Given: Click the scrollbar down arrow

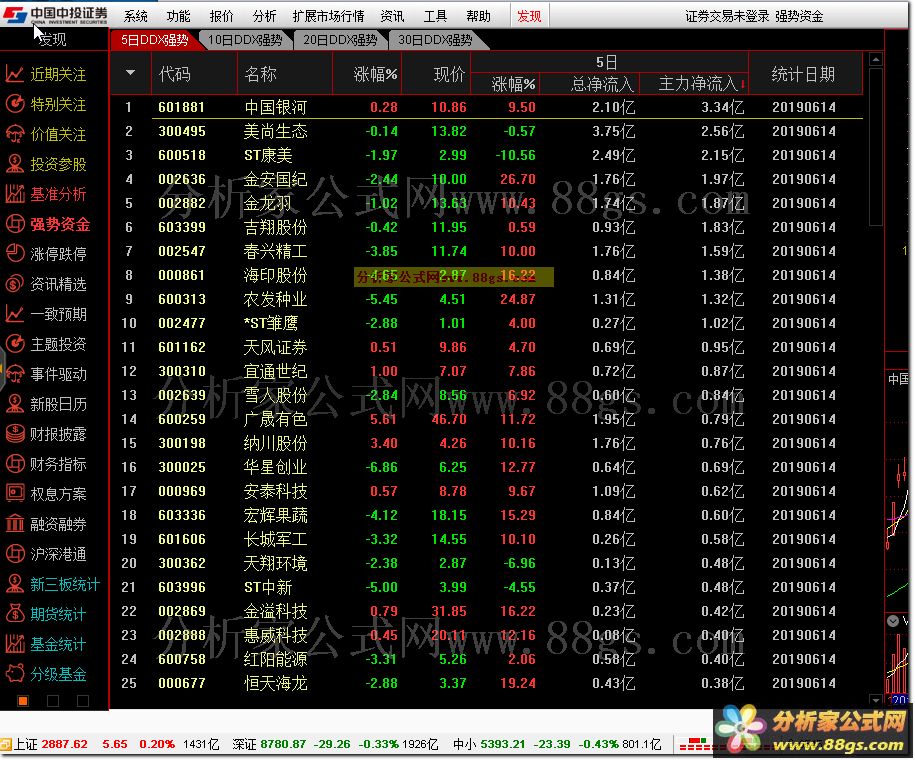Looking at the screenshot, I should point(875,699).
